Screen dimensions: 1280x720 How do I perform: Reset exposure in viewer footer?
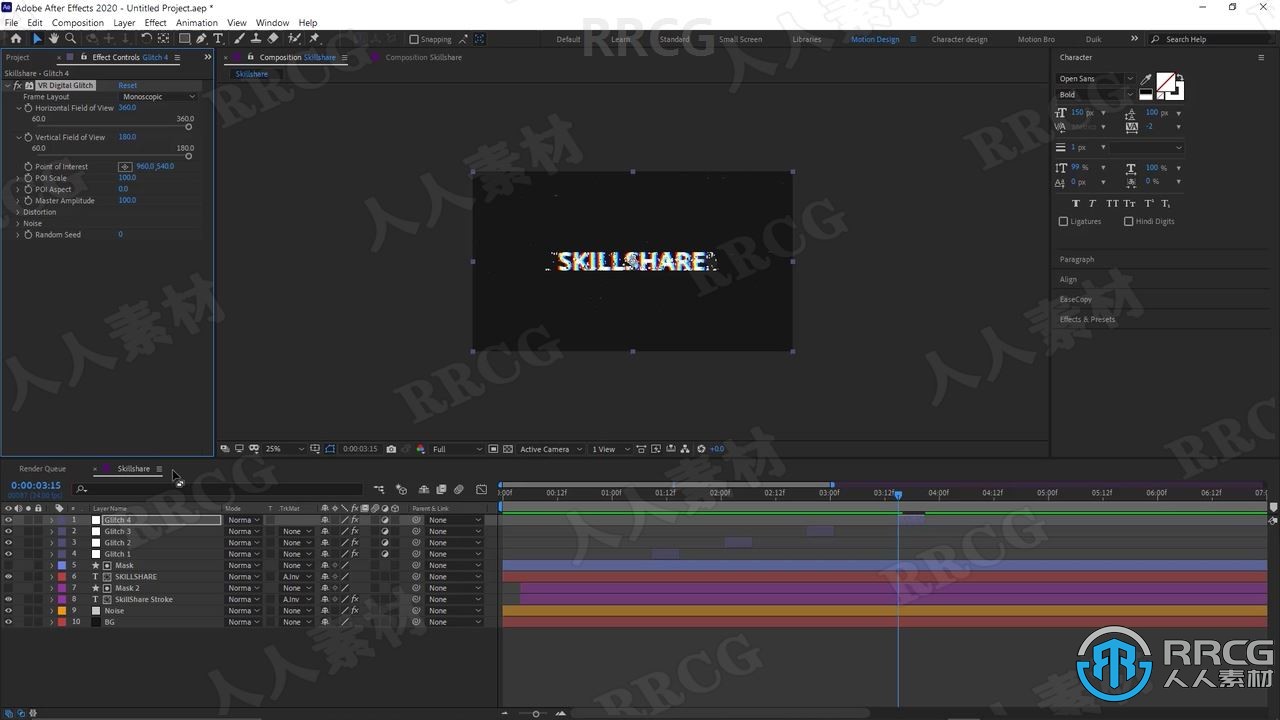tap(701, 449)
